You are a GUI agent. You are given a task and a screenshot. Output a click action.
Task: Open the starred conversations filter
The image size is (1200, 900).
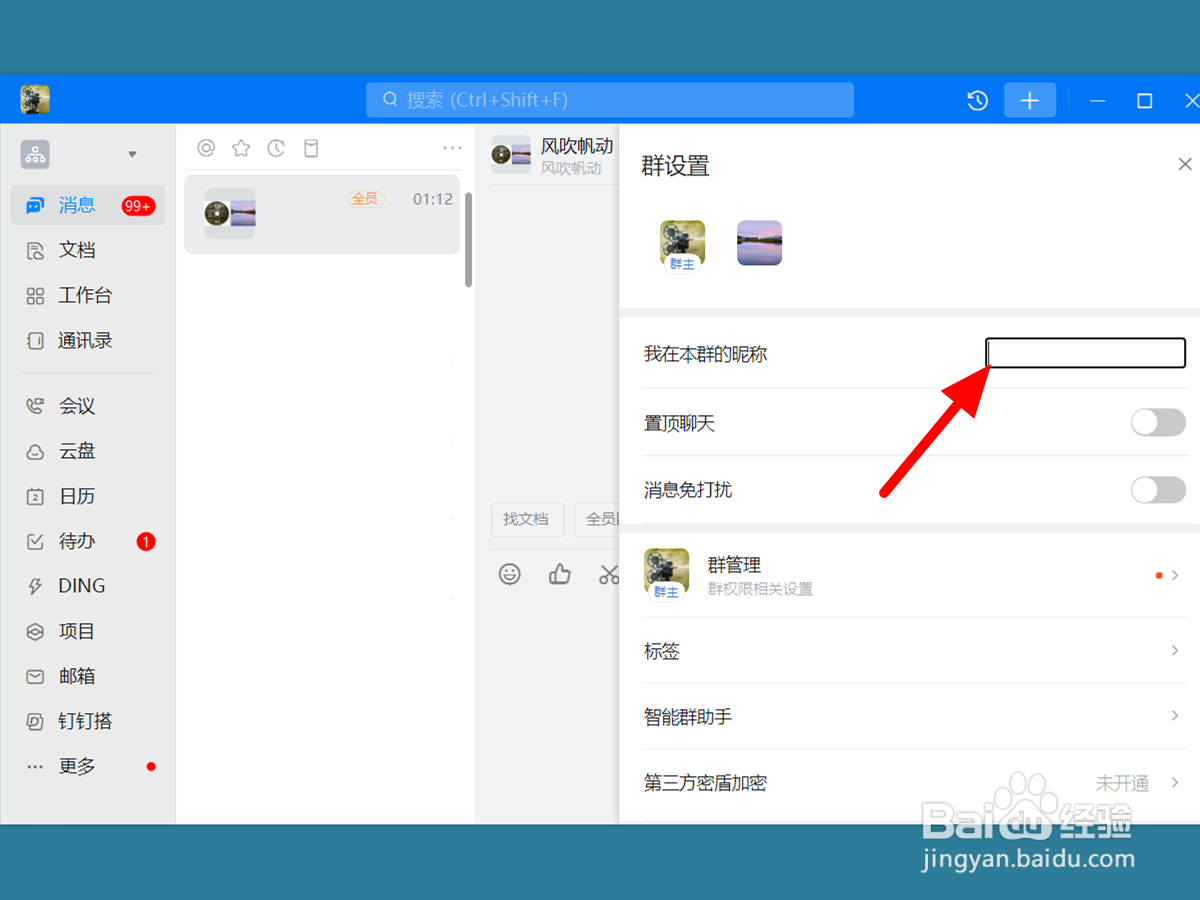coord(241,147)
